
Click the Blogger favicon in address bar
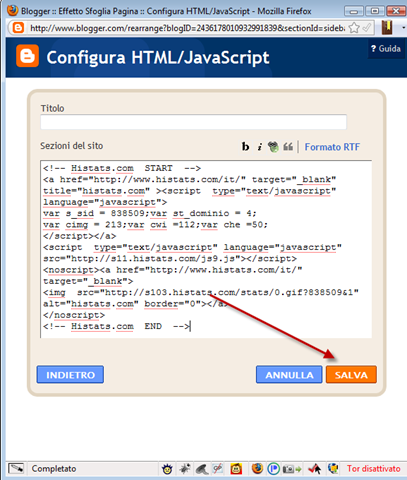pyautogui.click(x=18, y=28)
